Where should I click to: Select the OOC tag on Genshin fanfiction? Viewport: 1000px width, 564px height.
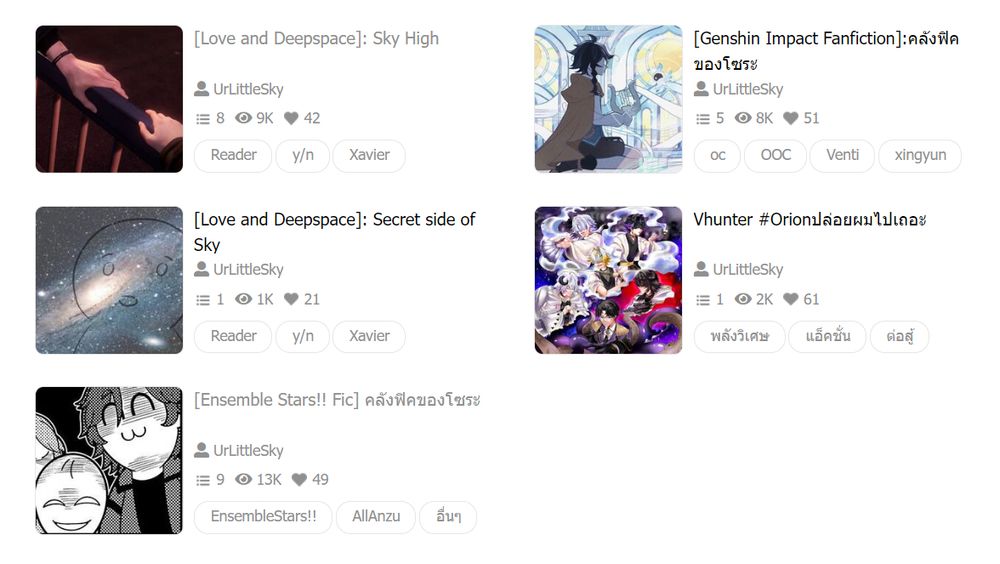tap(775, 155)
